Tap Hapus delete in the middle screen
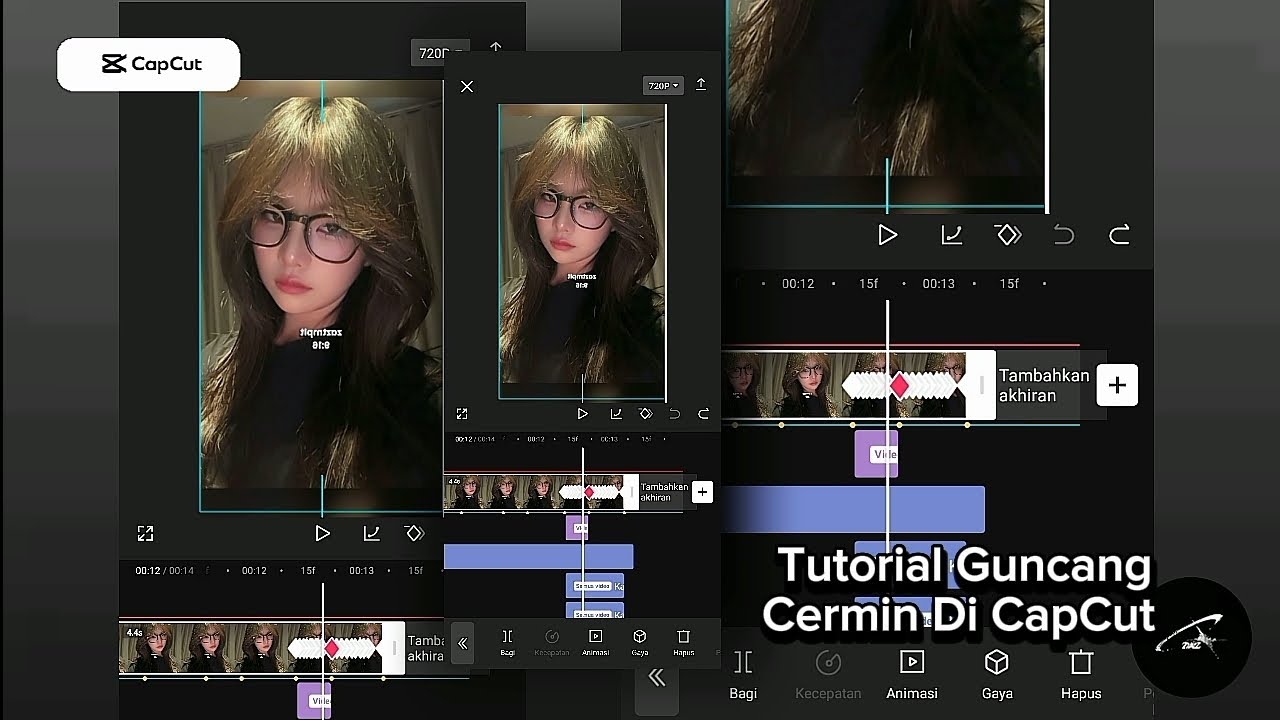Viewport: 1280px width, 720px height. (684, 642)
